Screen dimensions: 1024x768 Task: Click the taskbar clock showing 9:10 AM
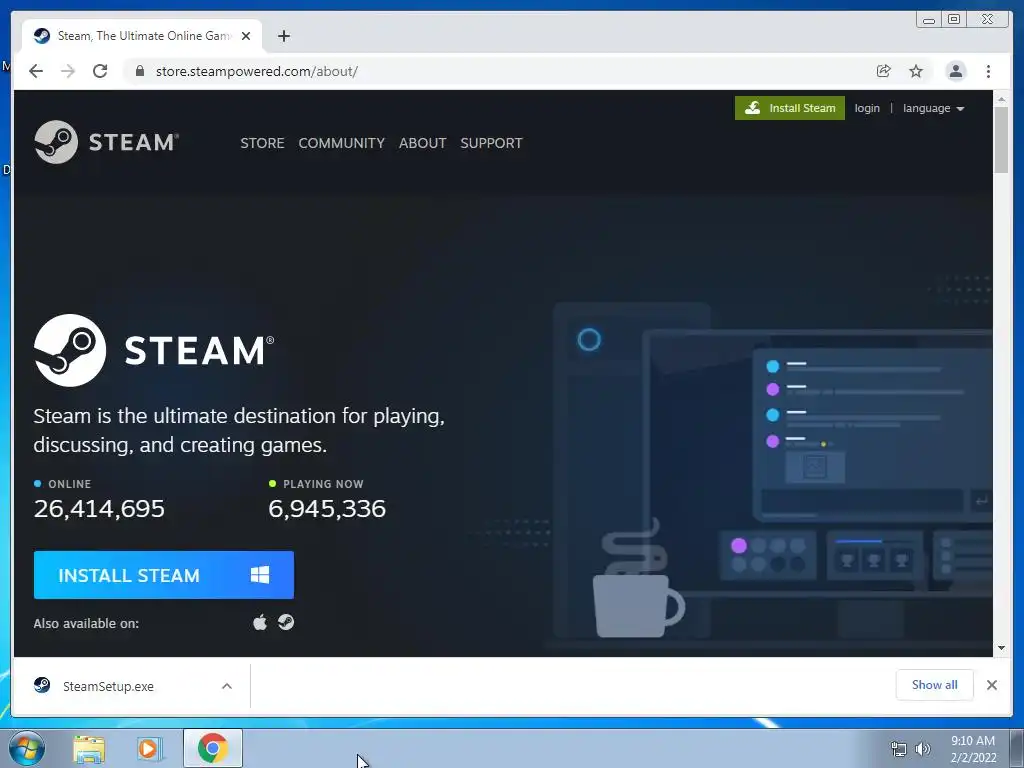click(x=973, y=749)
